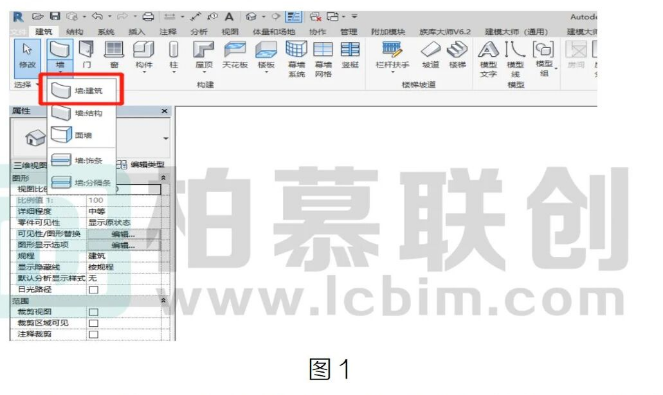Select the 模型文字 (Model Text) tool
Screen dimensions: 663x395
488,58
